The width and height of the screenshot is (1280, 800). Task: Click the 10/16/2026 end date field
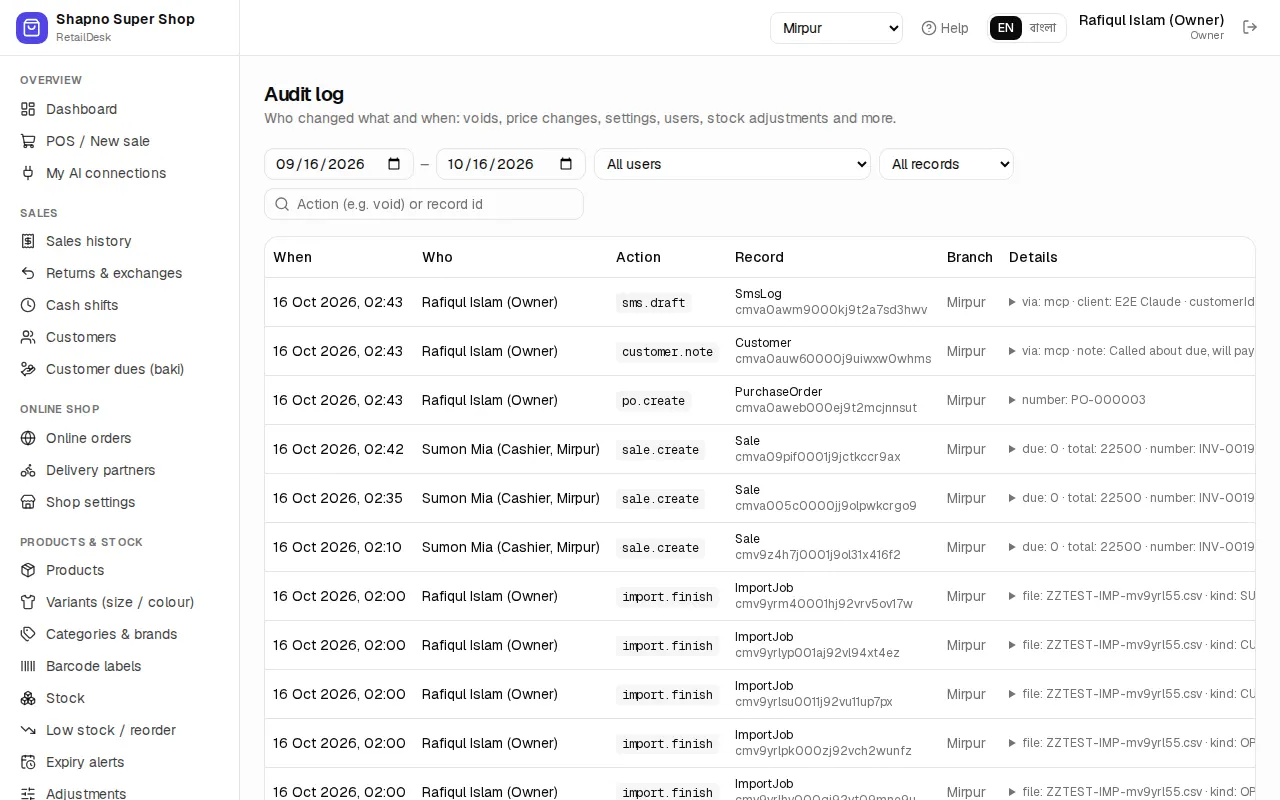point(511,164)
